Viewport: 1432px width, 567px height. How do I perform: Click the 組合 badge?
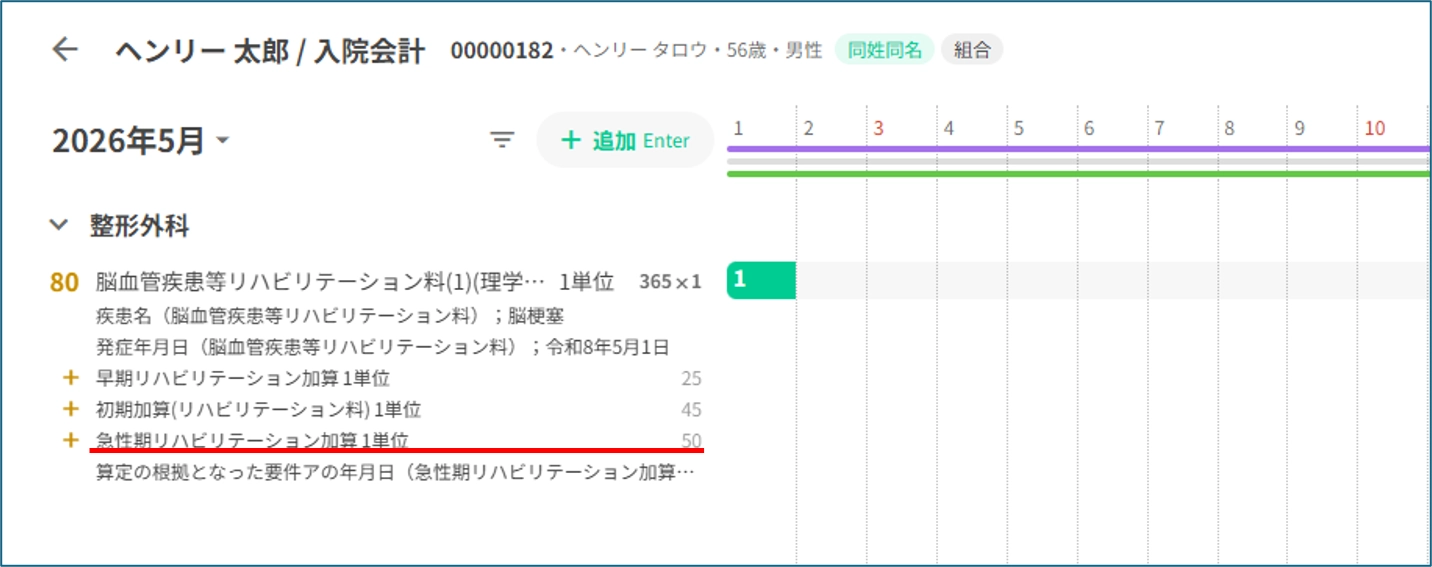tap(972, 49)
